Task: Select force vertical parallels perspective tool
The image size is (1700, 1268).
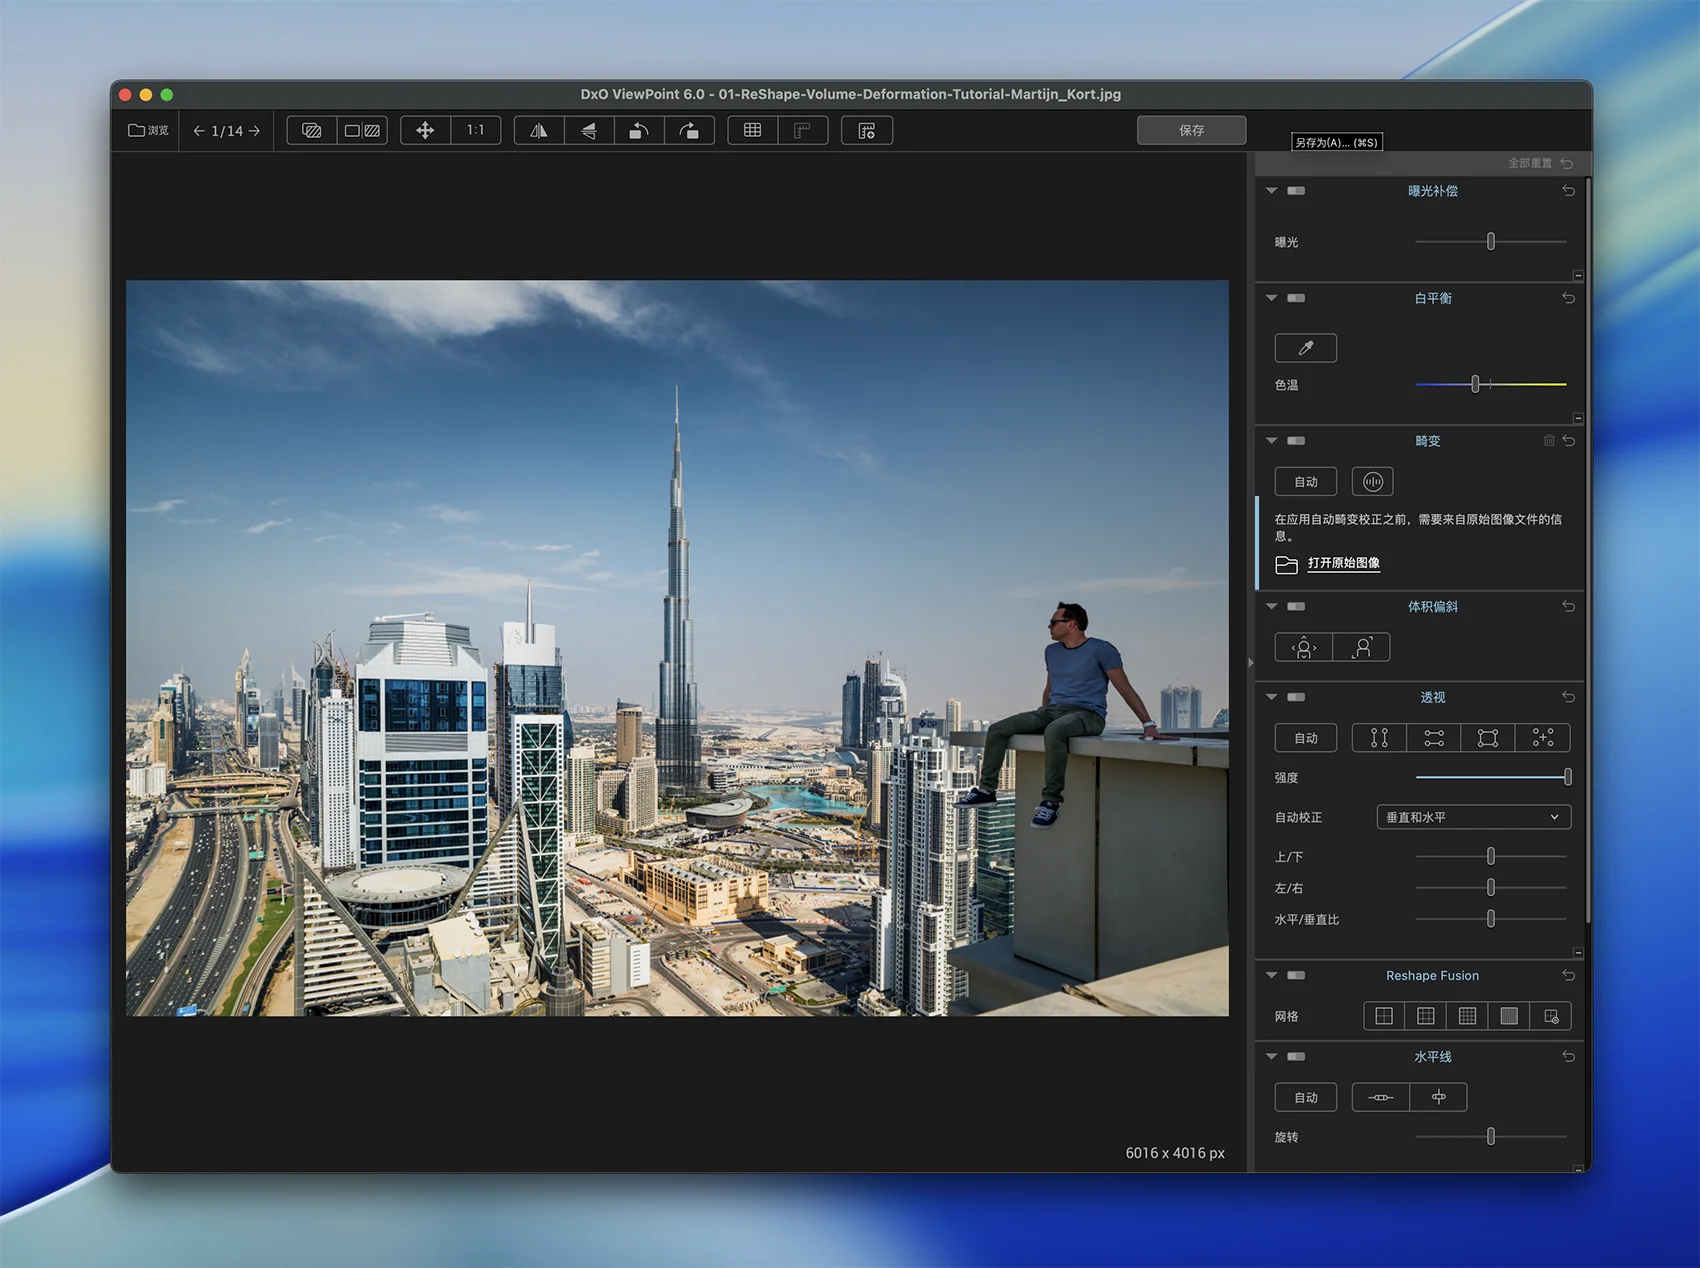Action: click(1379, 738)
